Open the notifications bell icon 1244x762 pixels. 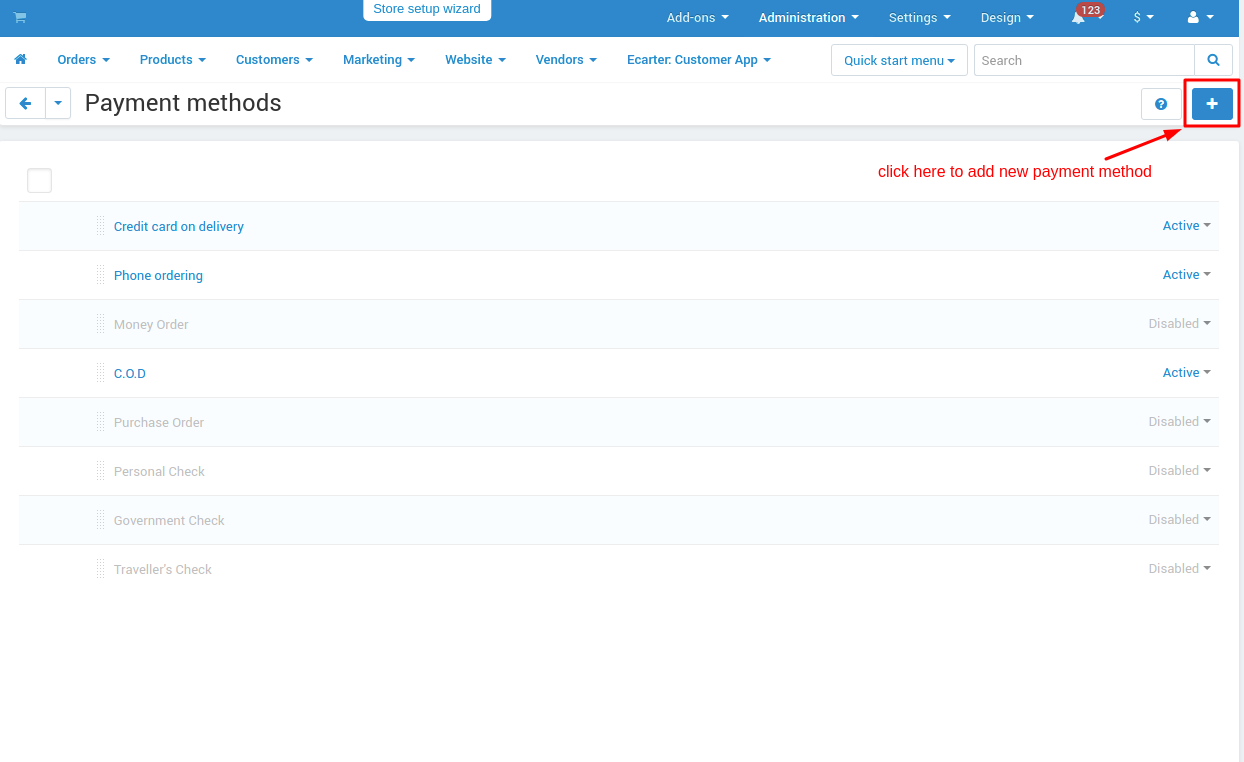tap(1079, 18)
